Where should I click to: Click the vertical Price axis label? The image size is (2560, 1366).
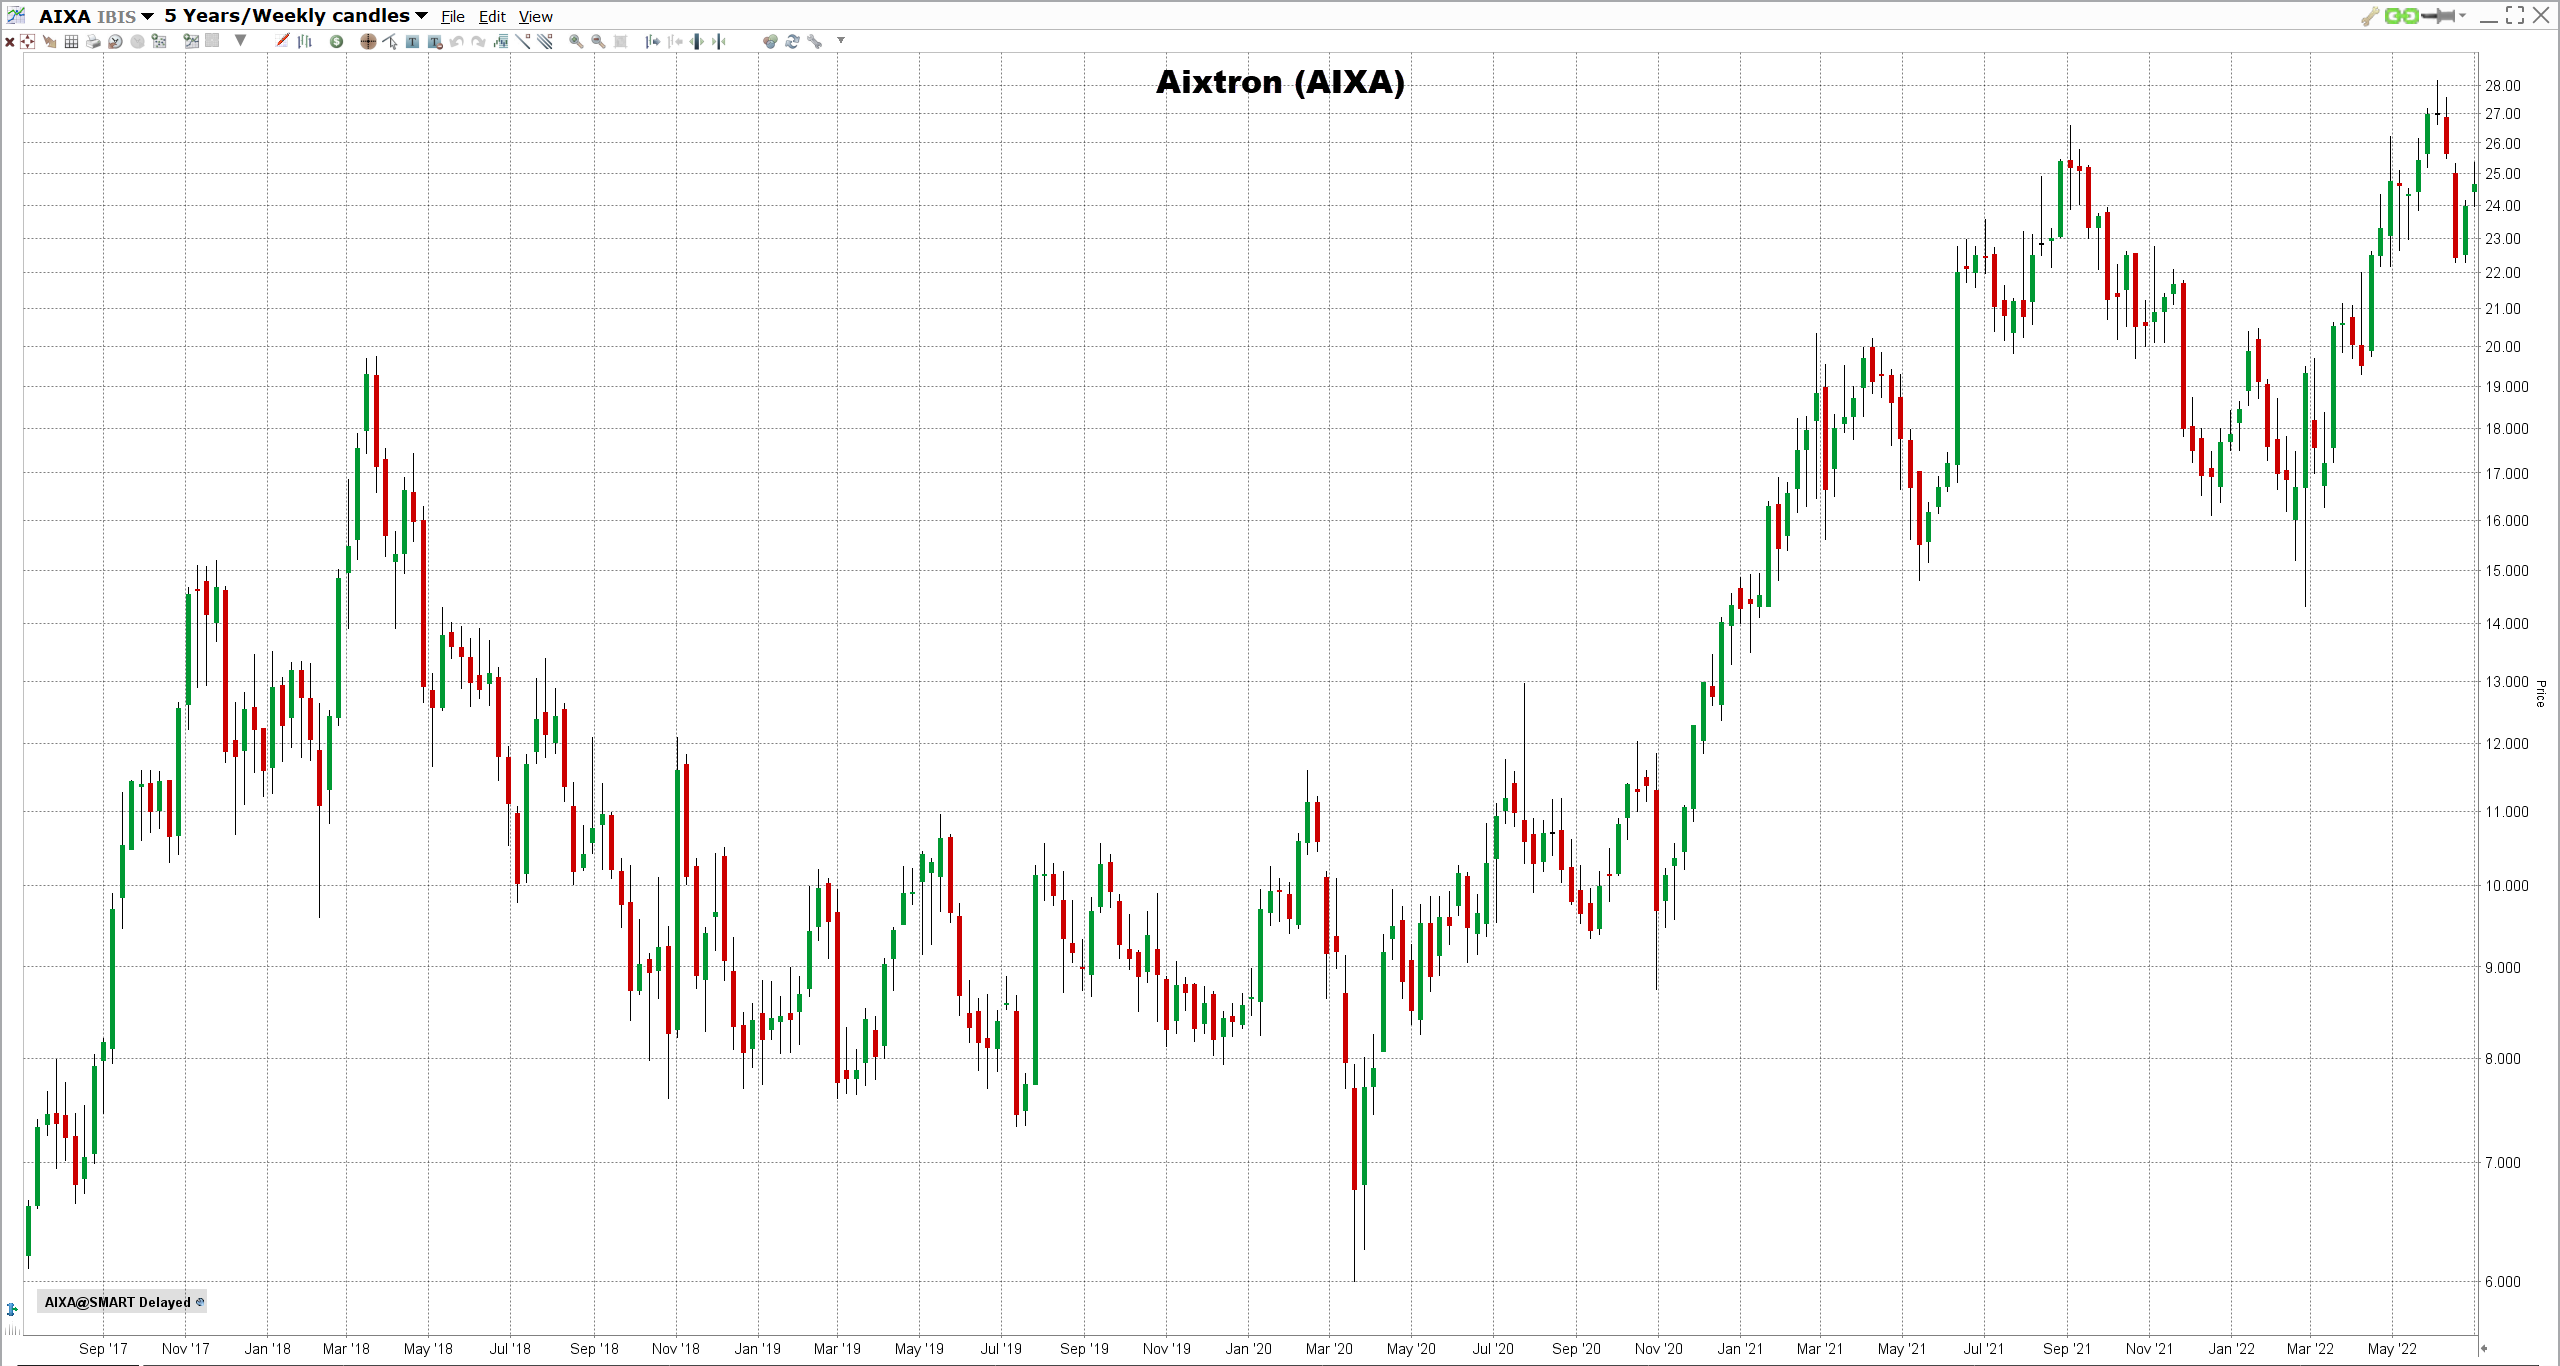[x=2540, y=693]
